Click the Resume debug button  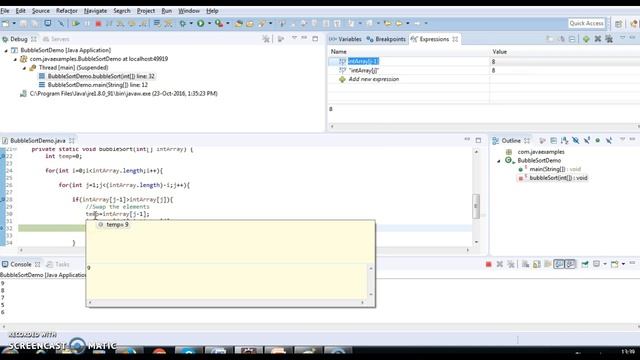[x=76, y=24]
